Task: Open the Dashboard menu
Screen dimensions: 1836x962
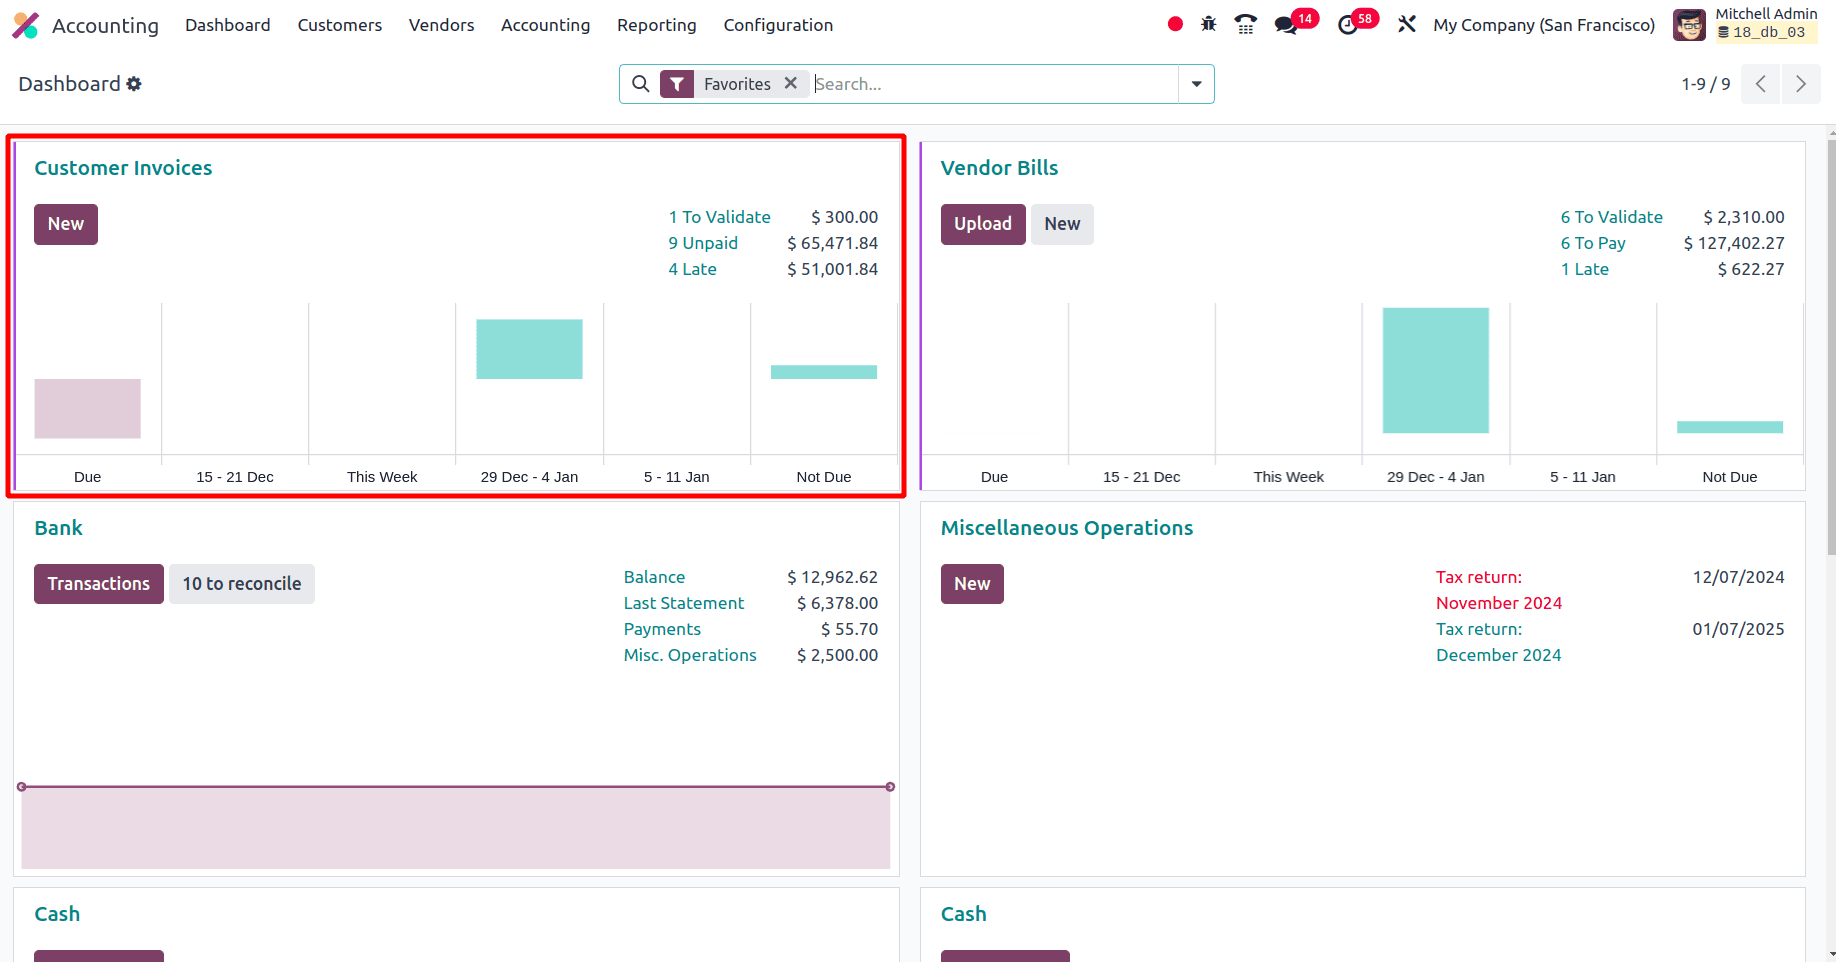Action: pyautogui.click(x=228, y=25)
